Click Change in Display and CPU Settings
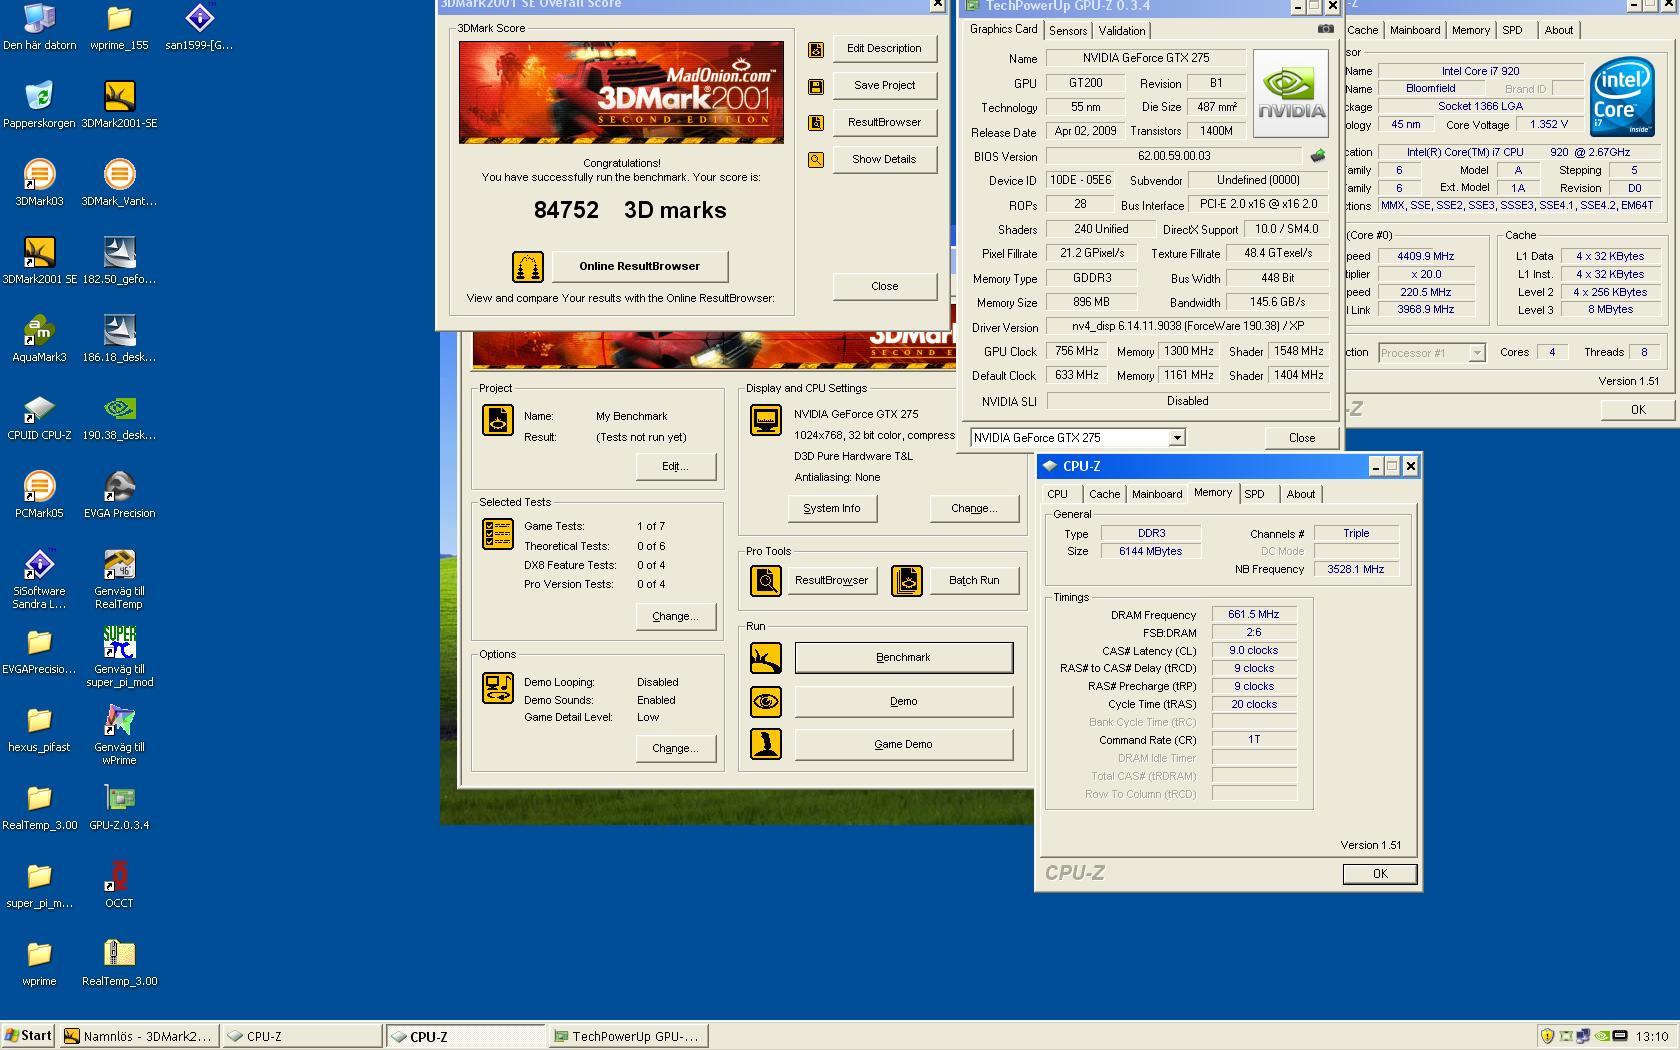1680x1050 pixels. point(974,508)
